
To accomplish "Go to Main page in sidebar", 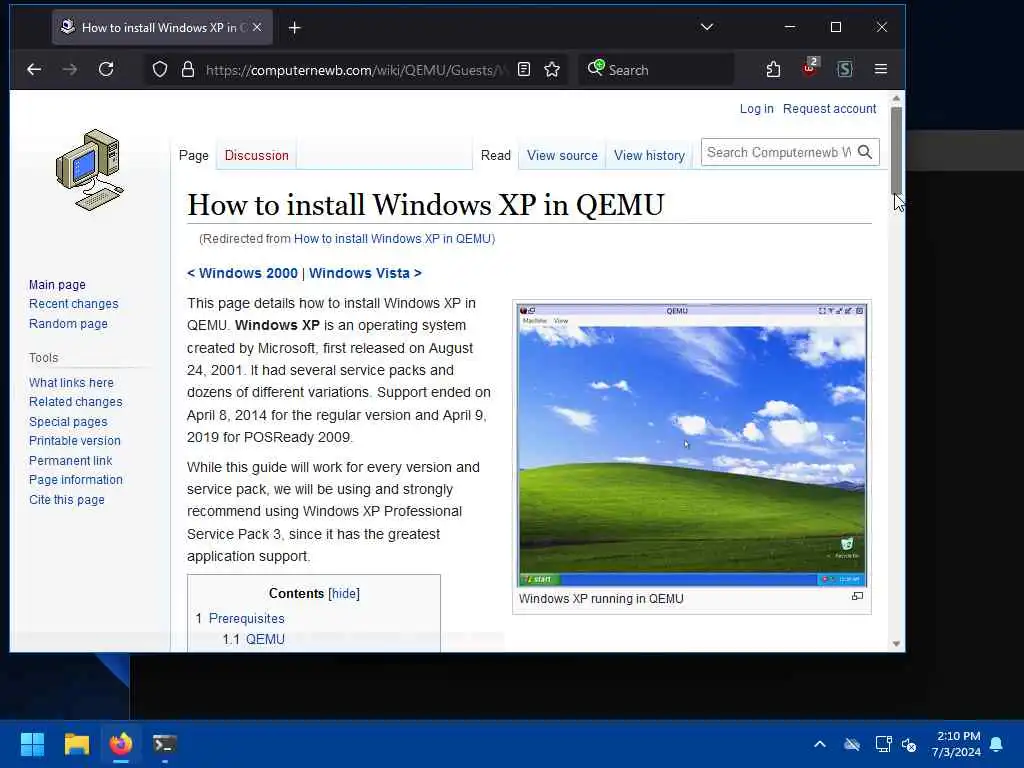I will [57, 285].
